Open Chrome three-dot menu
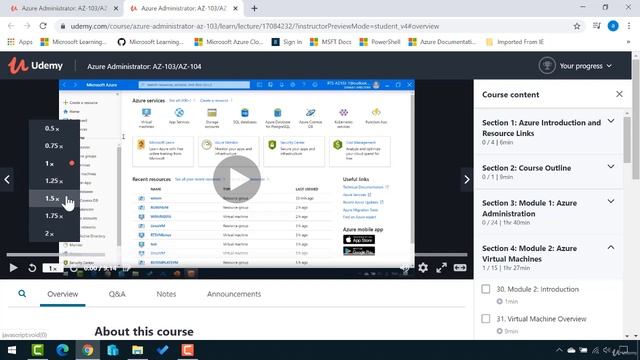Image resolution: width=640 pixels, height=360 pixels. pyautogui.click(x=629, y=26)
